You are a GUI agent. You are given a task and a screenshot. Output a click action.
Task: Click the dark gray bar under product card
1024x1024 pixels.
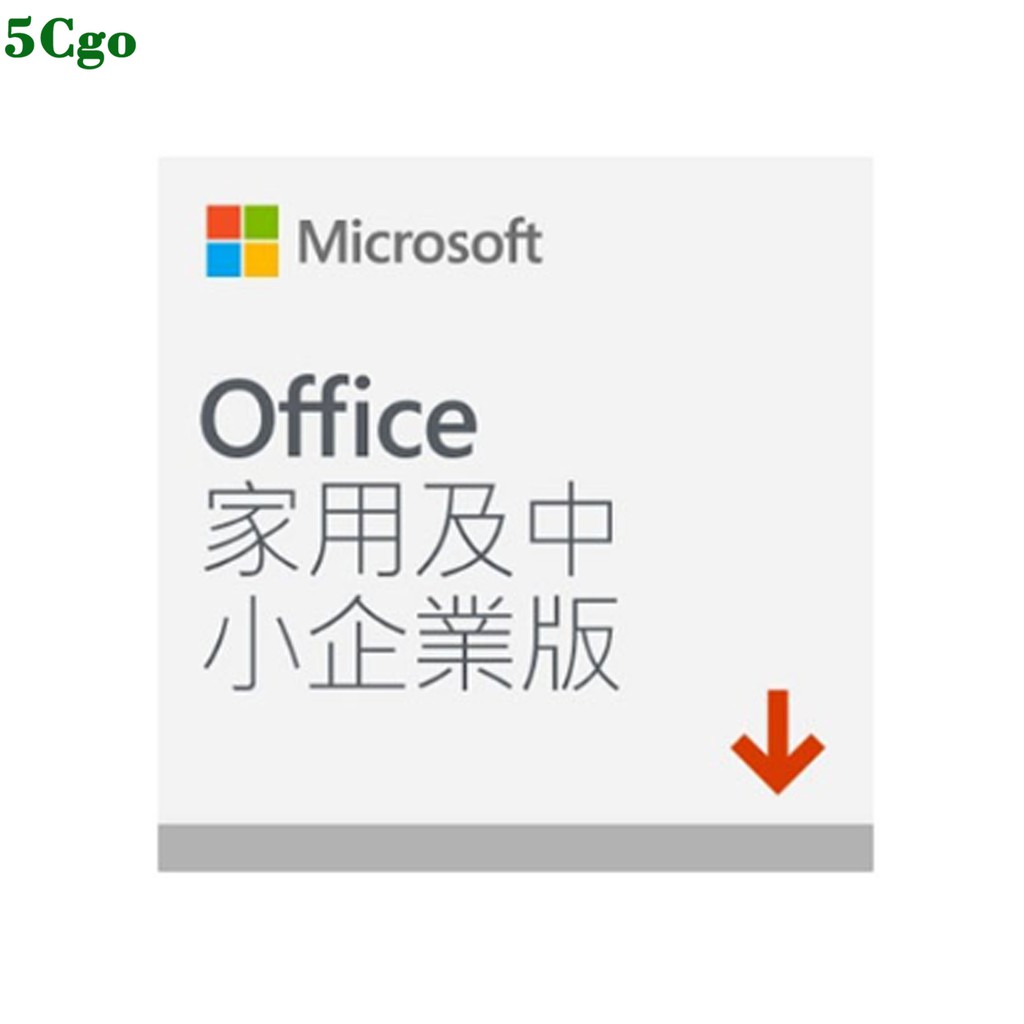[x=515, y=848]
